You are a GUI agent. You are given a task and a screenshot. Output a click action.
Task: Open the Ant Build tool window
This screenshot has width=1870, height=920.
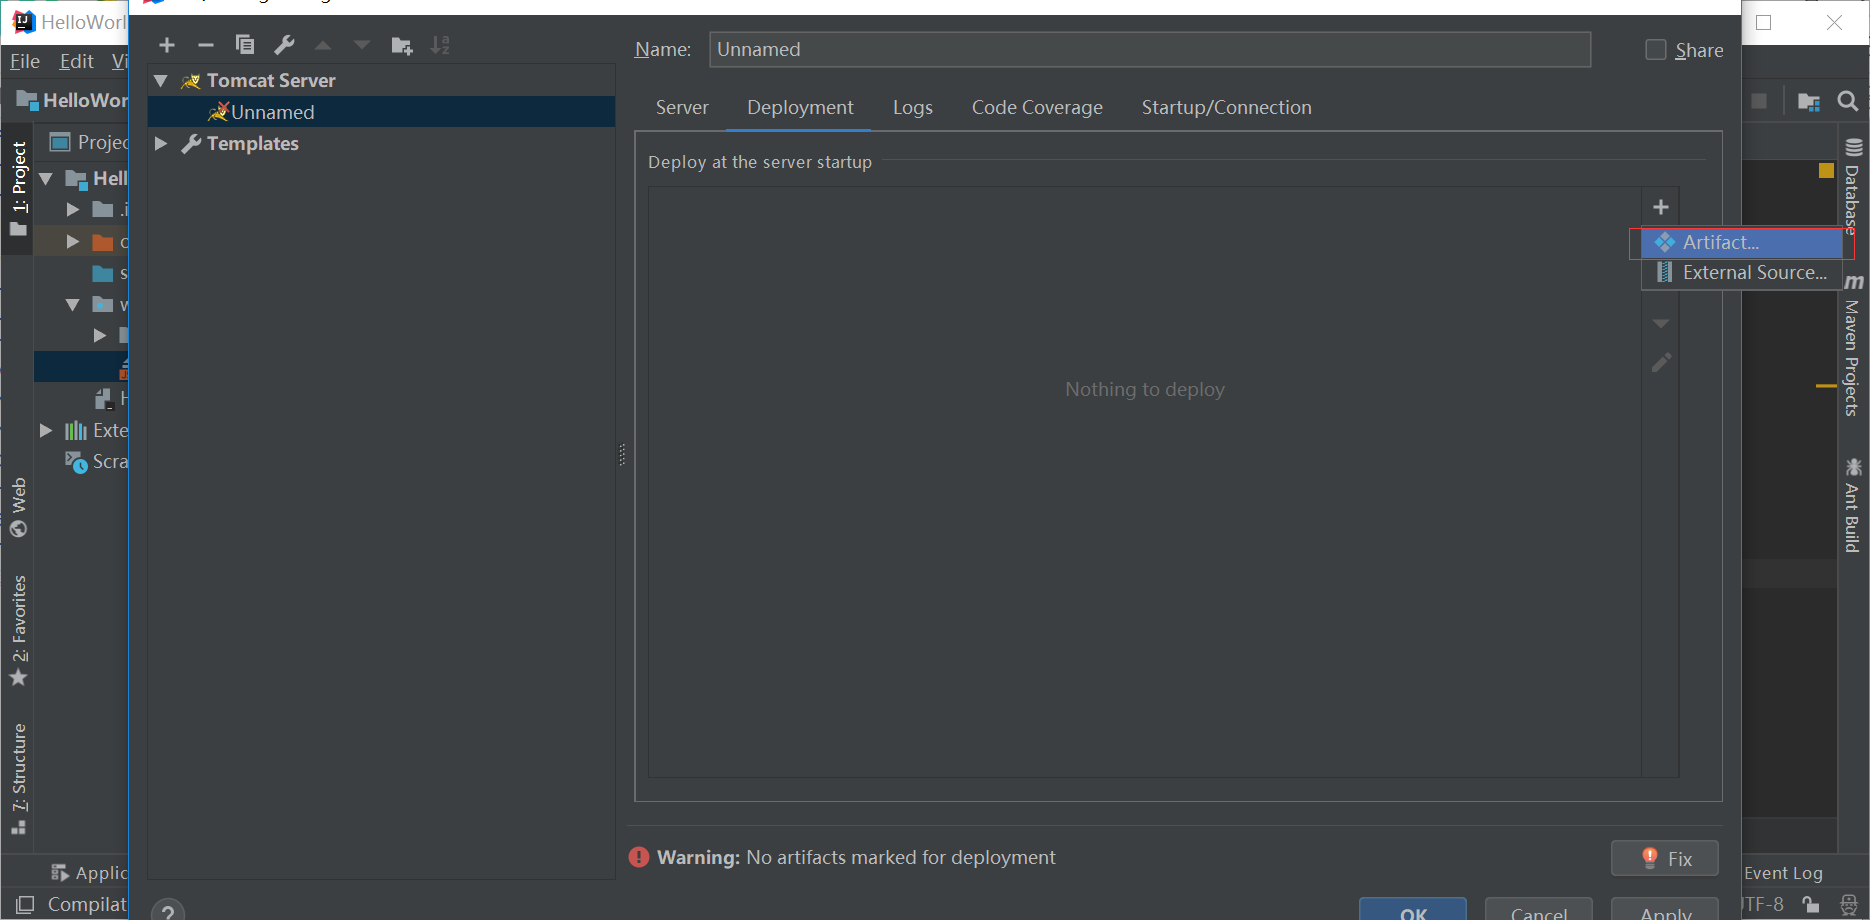tap(1852, 506)
